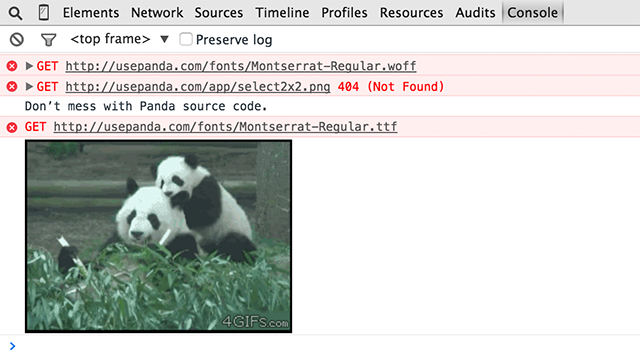The width and height of the screenshot is (640, 364).
Task: Switch to the Elements tab
Action: pyautogui.click(x=91, y=13)
